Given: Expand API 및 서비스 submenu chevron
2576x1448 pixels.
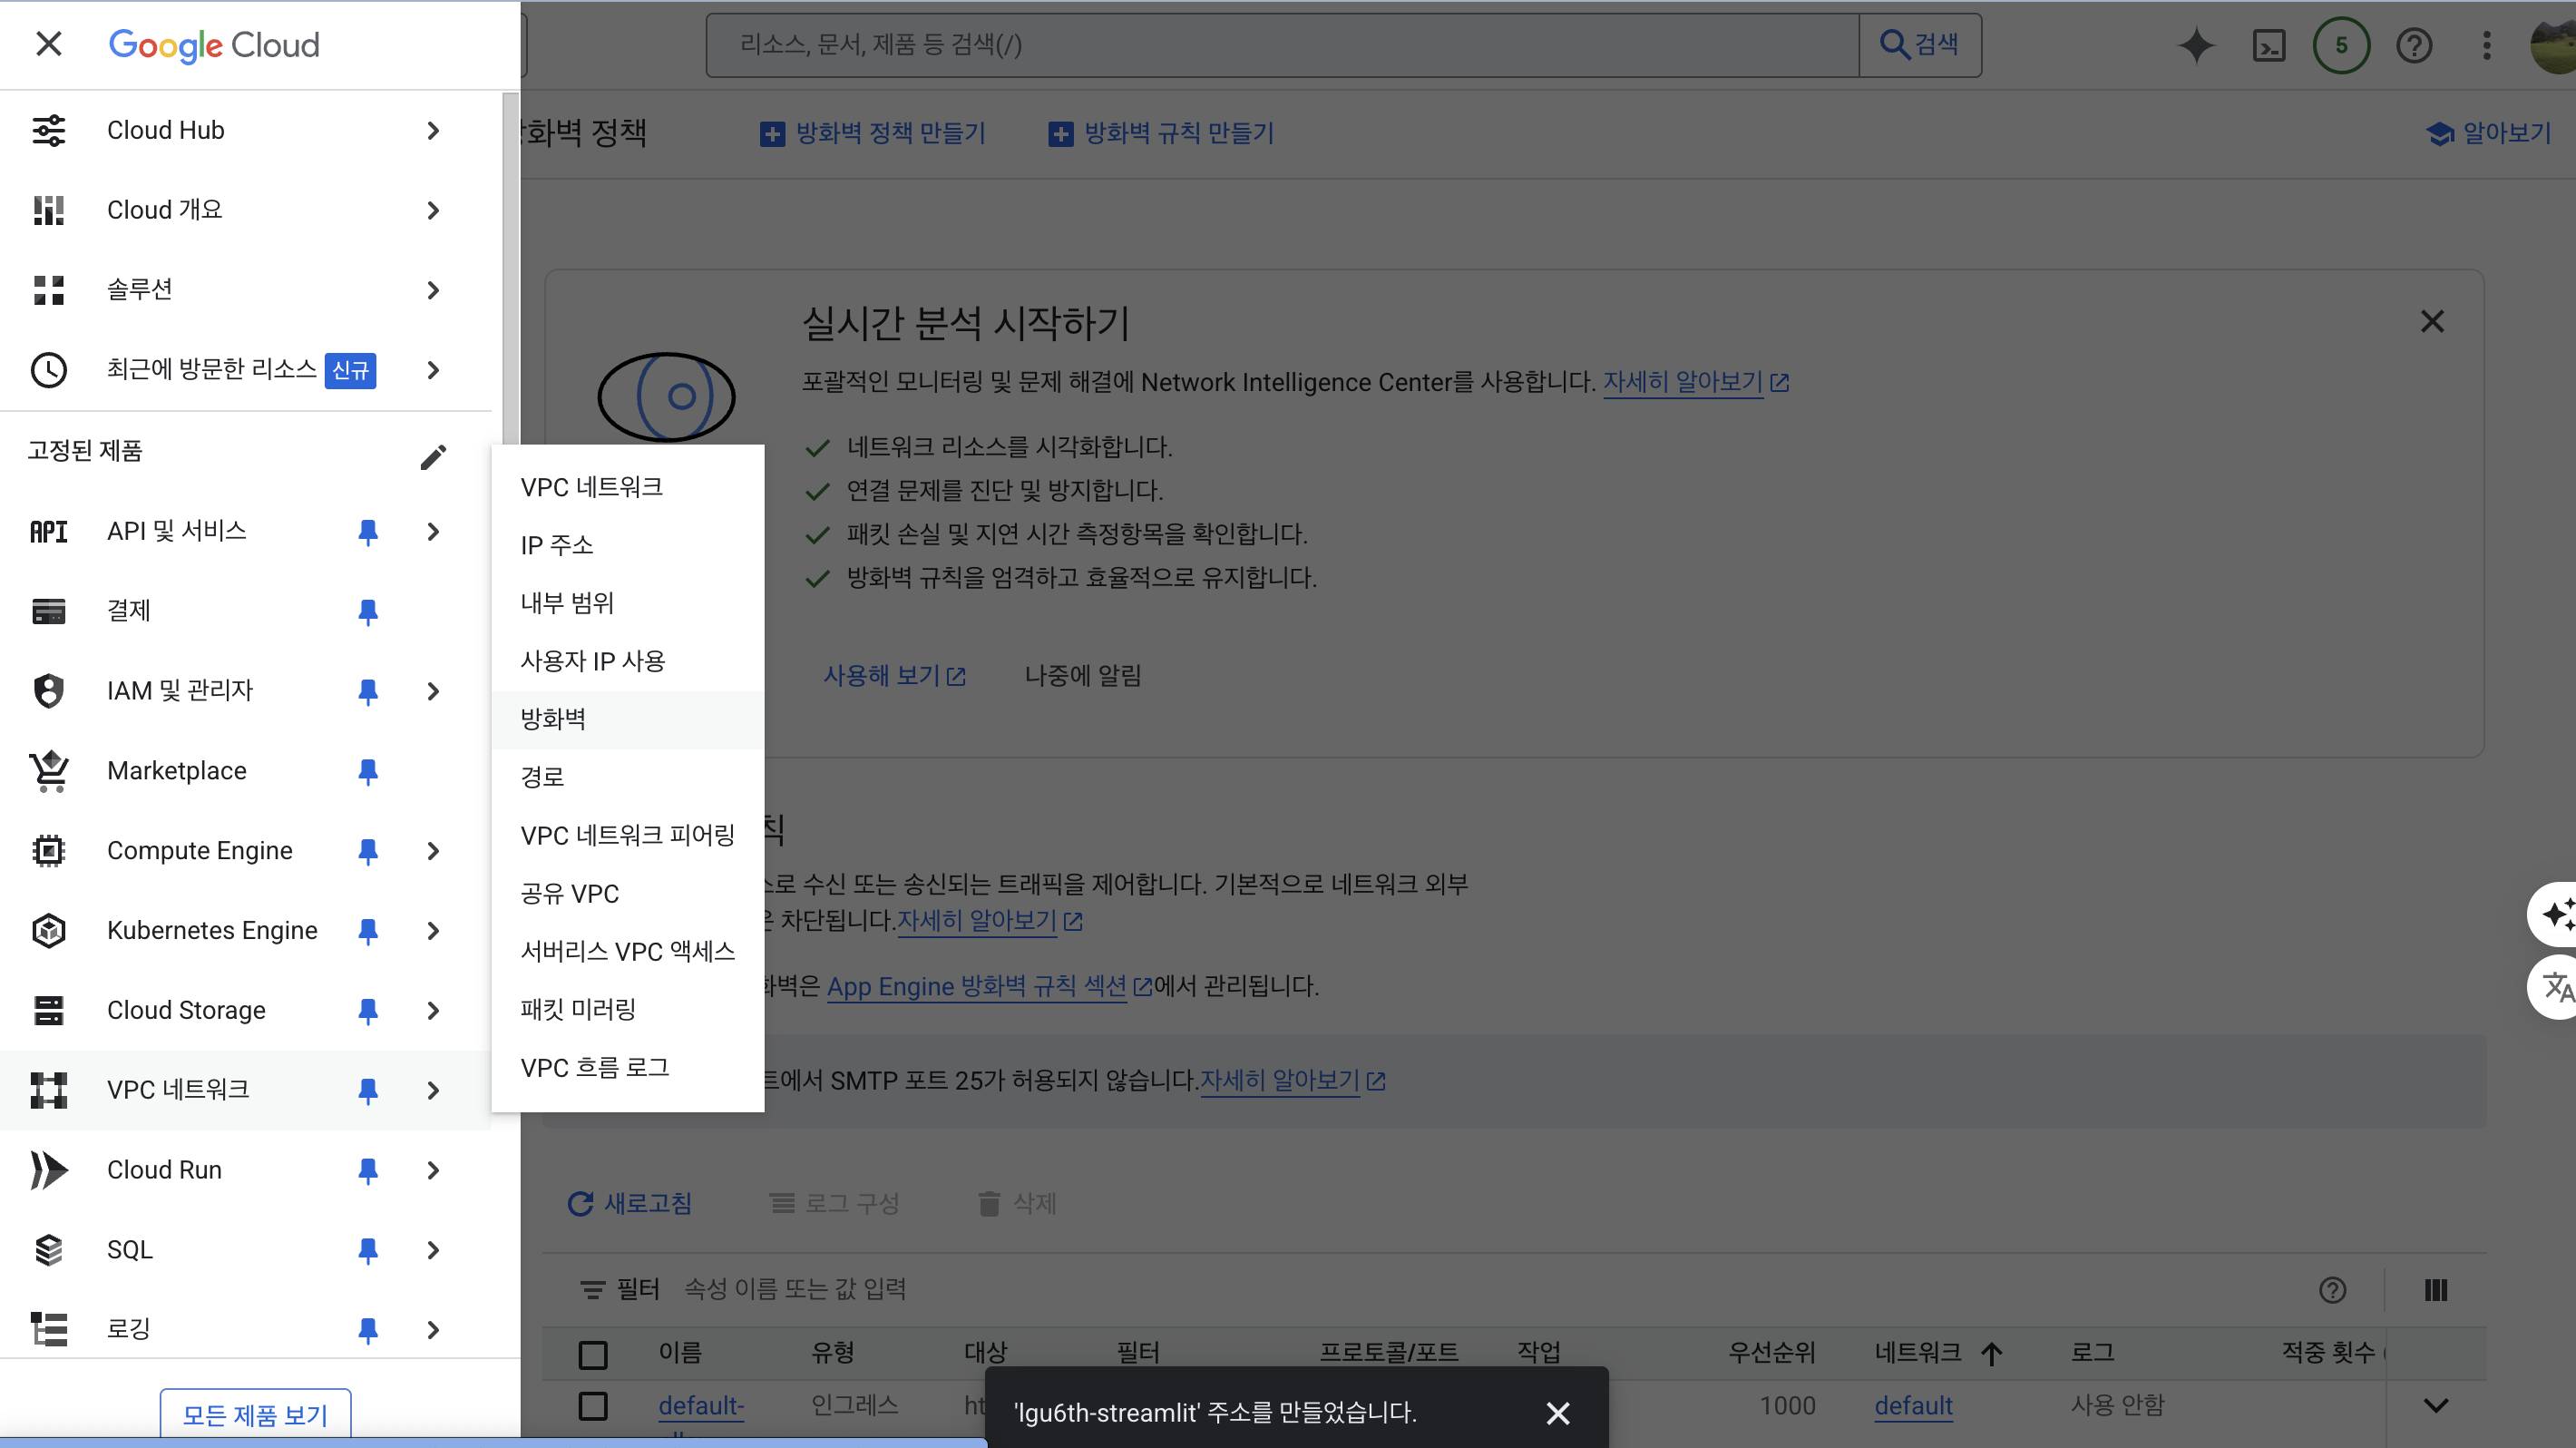Looking at the screenshot, I should point(433,531).
